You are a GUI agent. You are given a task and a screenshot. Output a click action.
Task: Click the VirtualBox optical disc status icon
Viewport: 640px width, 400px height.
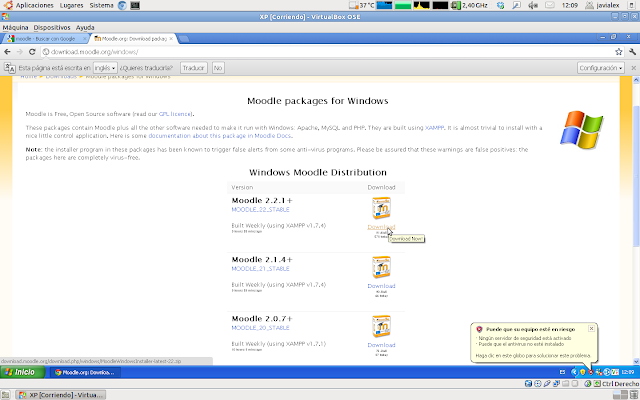[538, 384]
